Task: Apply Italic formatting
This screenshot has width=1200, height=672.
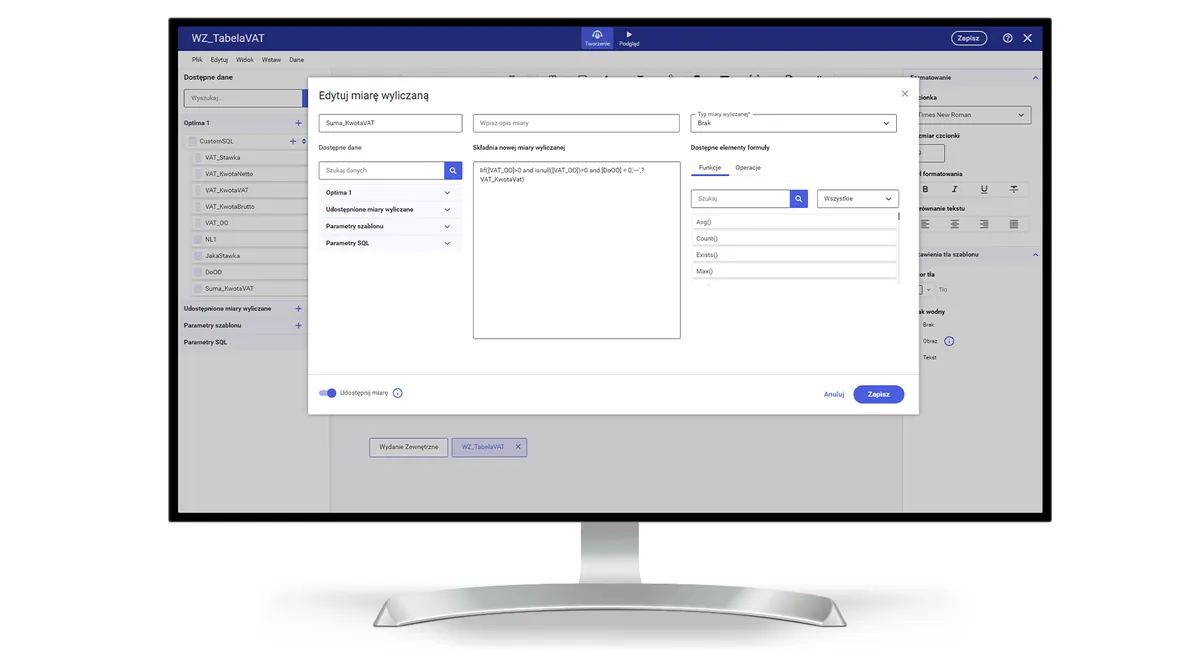Action: [x=955, y=189]
